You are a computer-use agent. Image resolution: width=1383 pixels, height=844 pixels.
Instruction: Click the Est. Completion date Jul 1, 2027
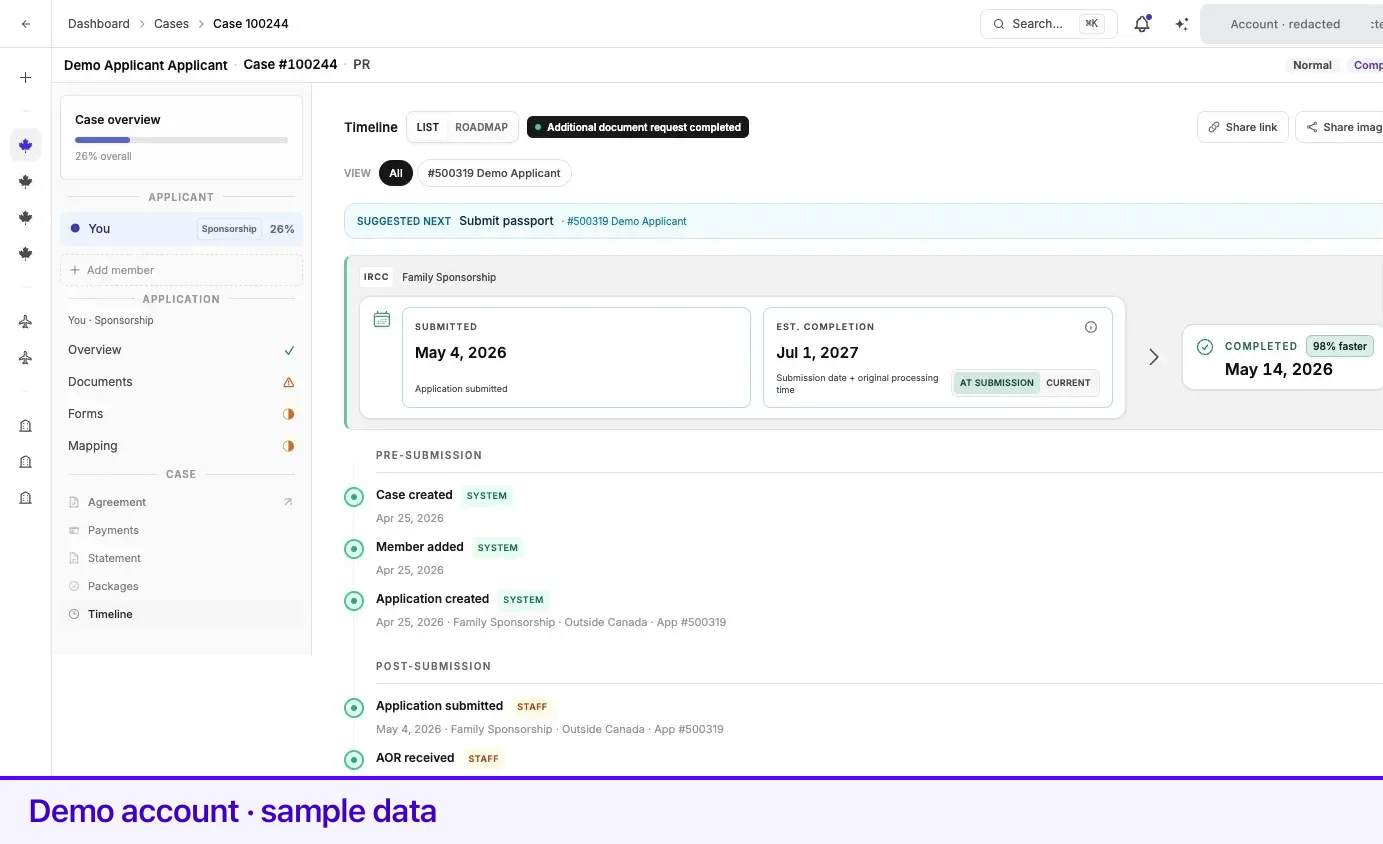817,353
